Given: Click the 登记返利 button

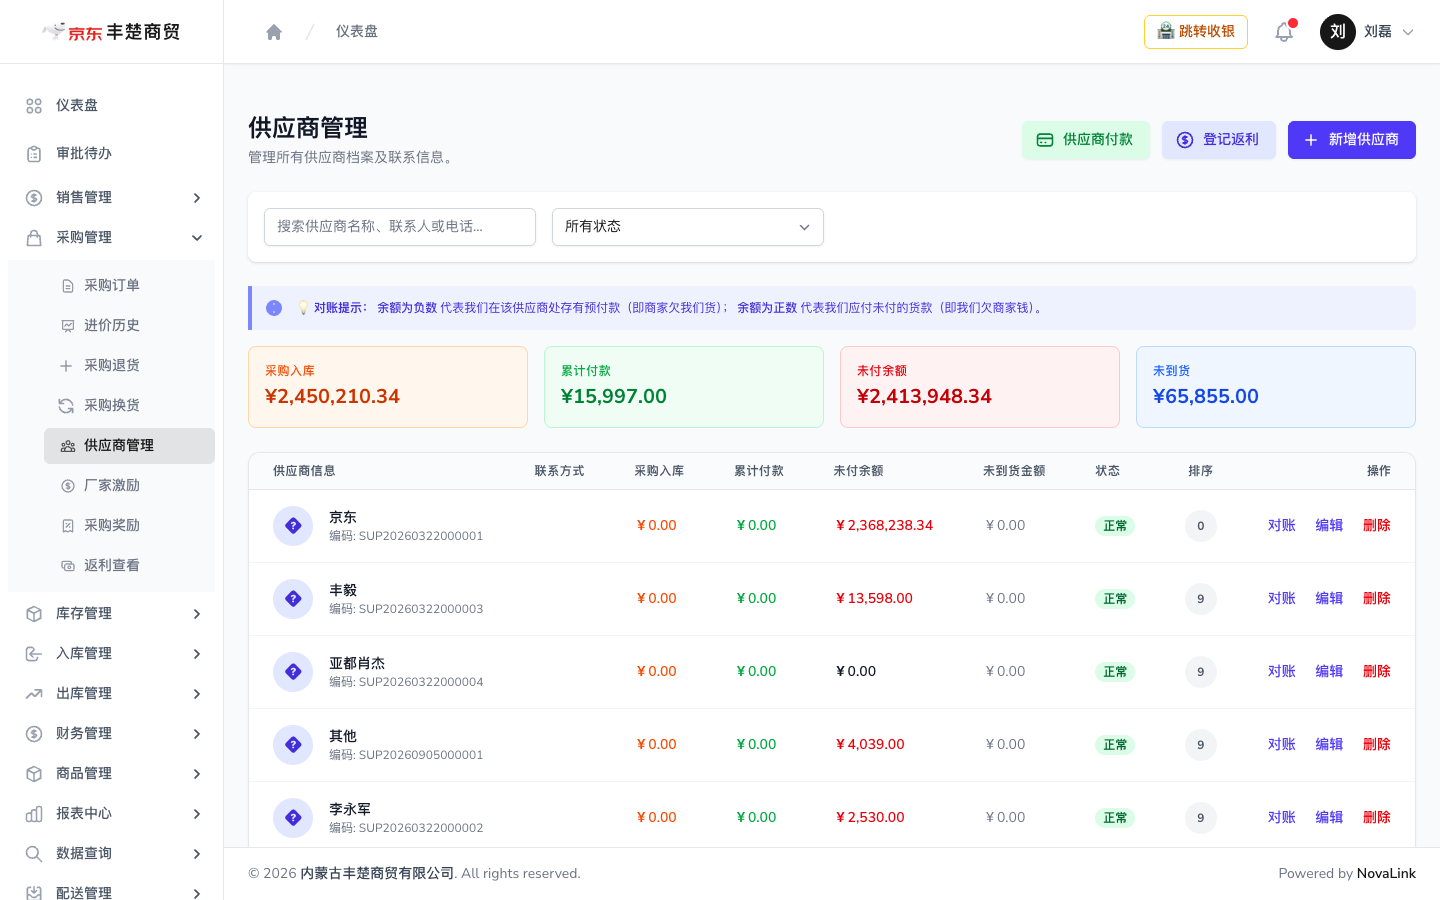Looking at the screenshot, I should point(1219,140).
